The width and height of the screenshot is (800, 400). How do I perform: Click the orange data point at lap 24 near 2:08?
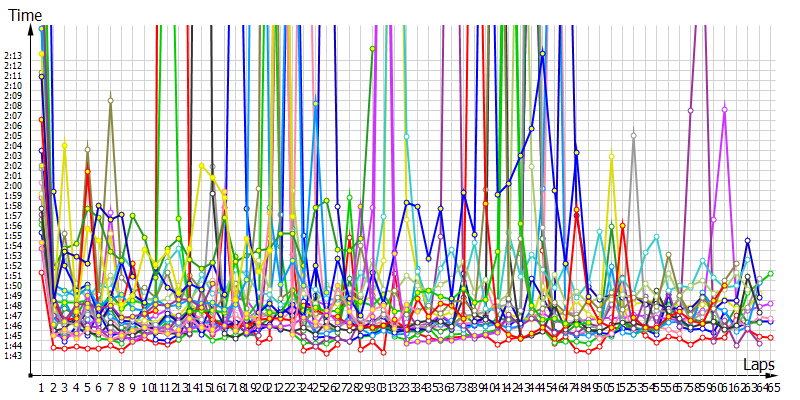click(316, 102)
